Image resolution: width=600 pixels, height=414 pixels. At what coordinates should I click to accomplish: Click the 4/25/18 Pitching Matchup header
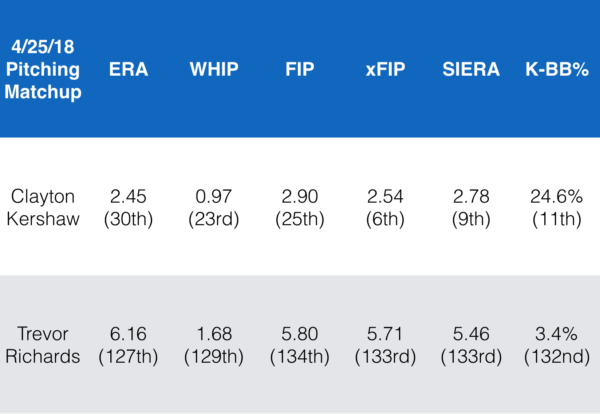45,68
